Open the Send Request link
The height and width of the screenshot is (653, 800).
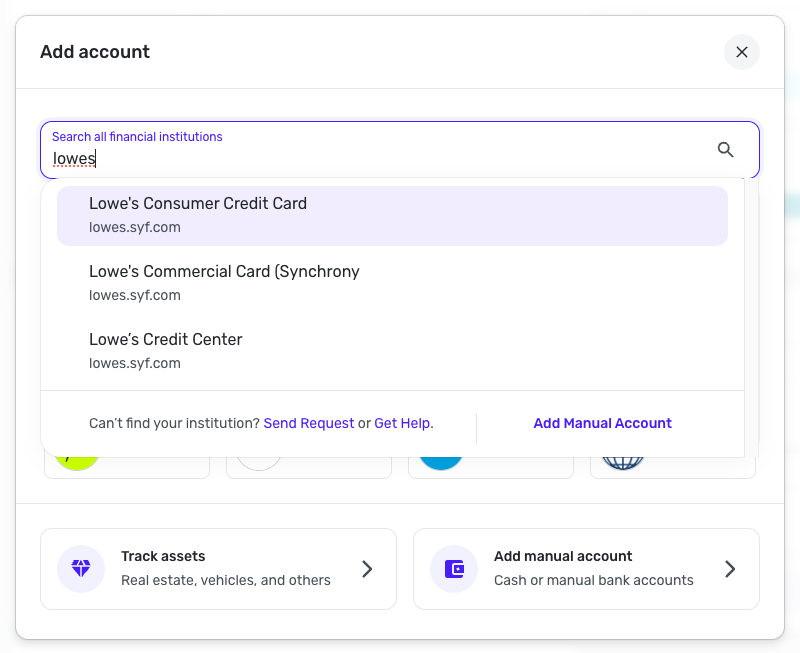309,423
